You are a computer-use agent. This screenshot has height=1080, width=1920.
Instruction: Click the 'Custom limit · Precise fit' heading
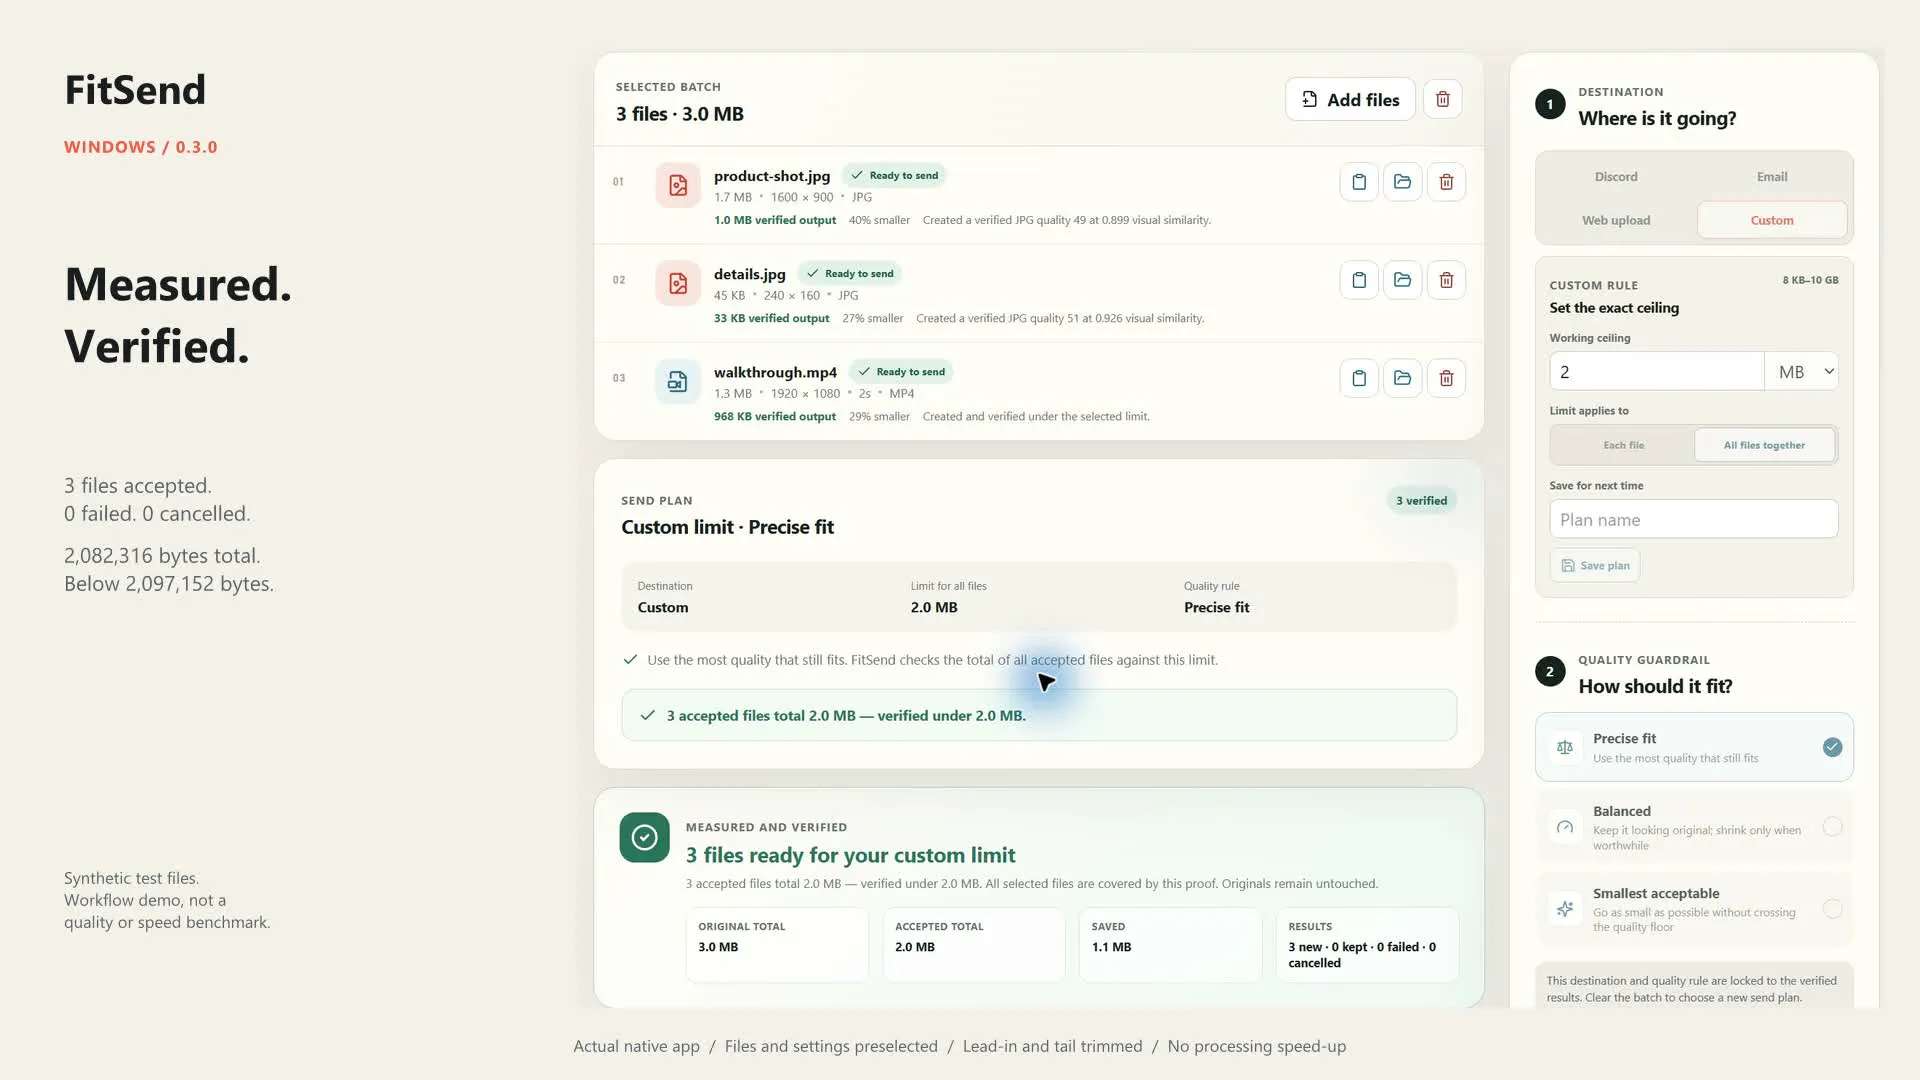[x=727, y=527]
